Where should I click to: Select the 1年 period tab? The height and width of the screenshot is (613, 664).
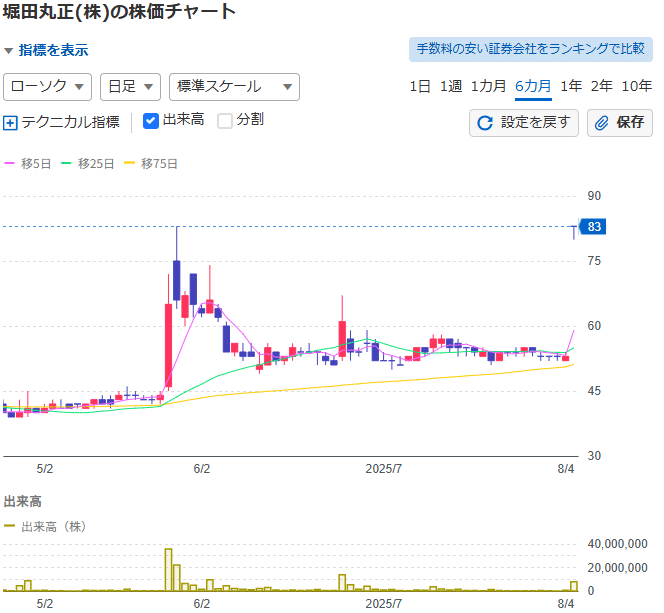[x=571, y=86]
